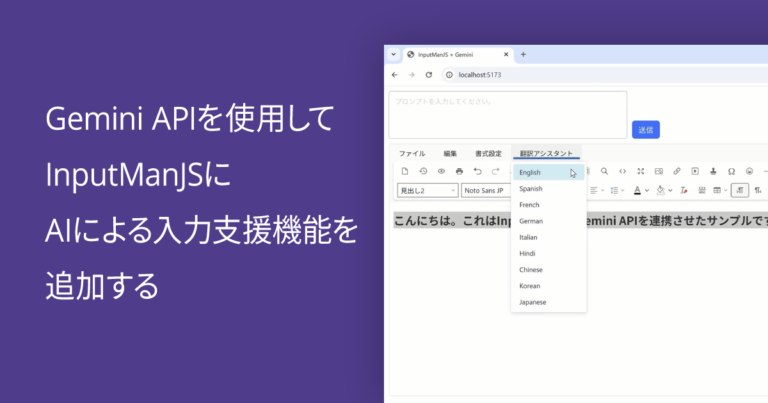Insert media with play icon

(x=695, y=171)
